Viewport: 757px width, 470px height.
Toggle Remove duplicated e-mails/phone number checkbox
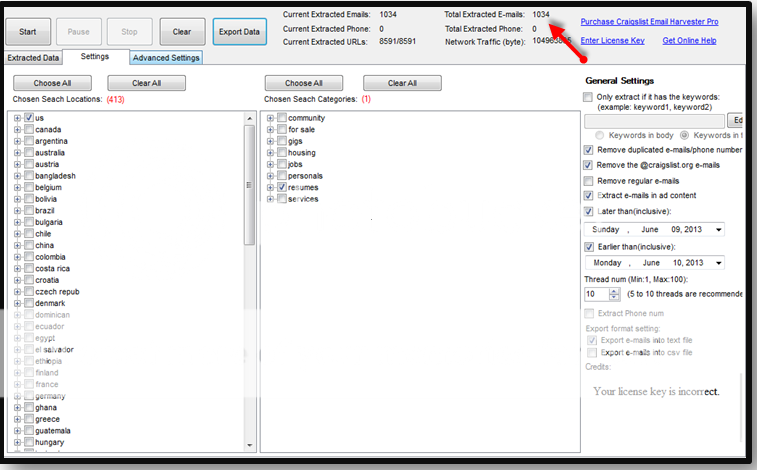[x=588, y=150]
